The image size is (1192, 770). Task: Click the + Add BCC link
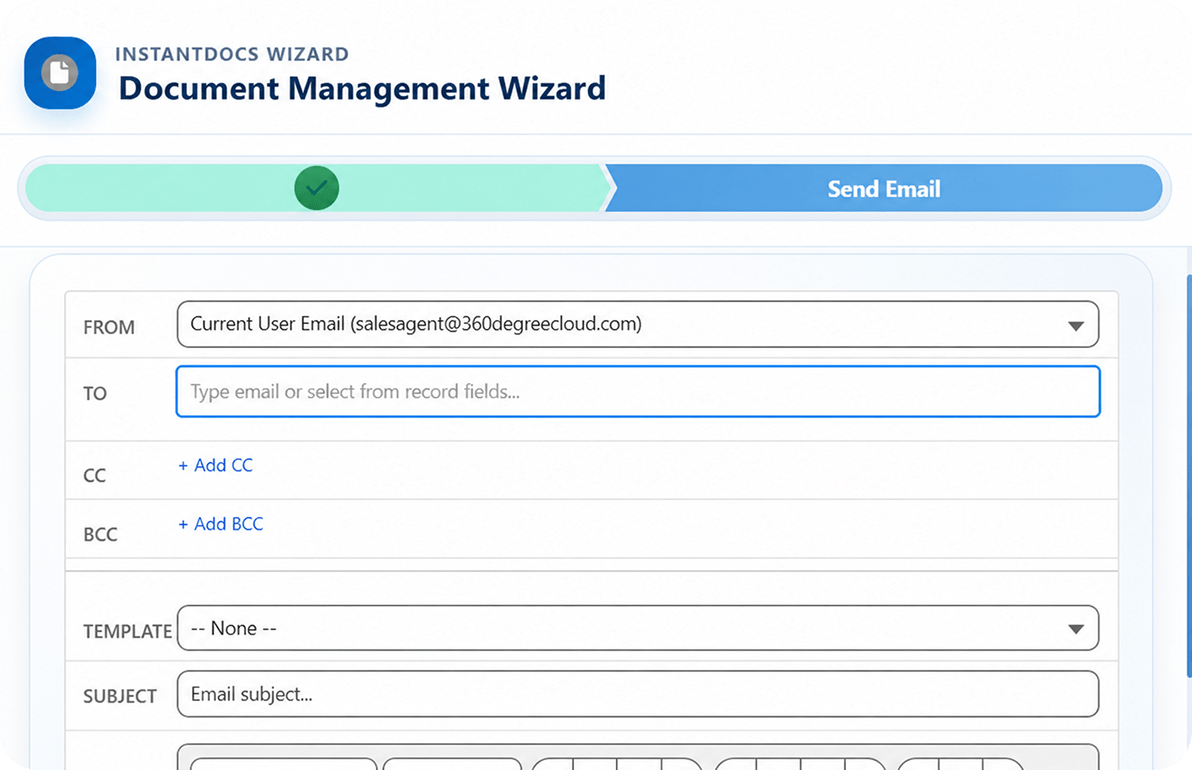tap(220, 524)
